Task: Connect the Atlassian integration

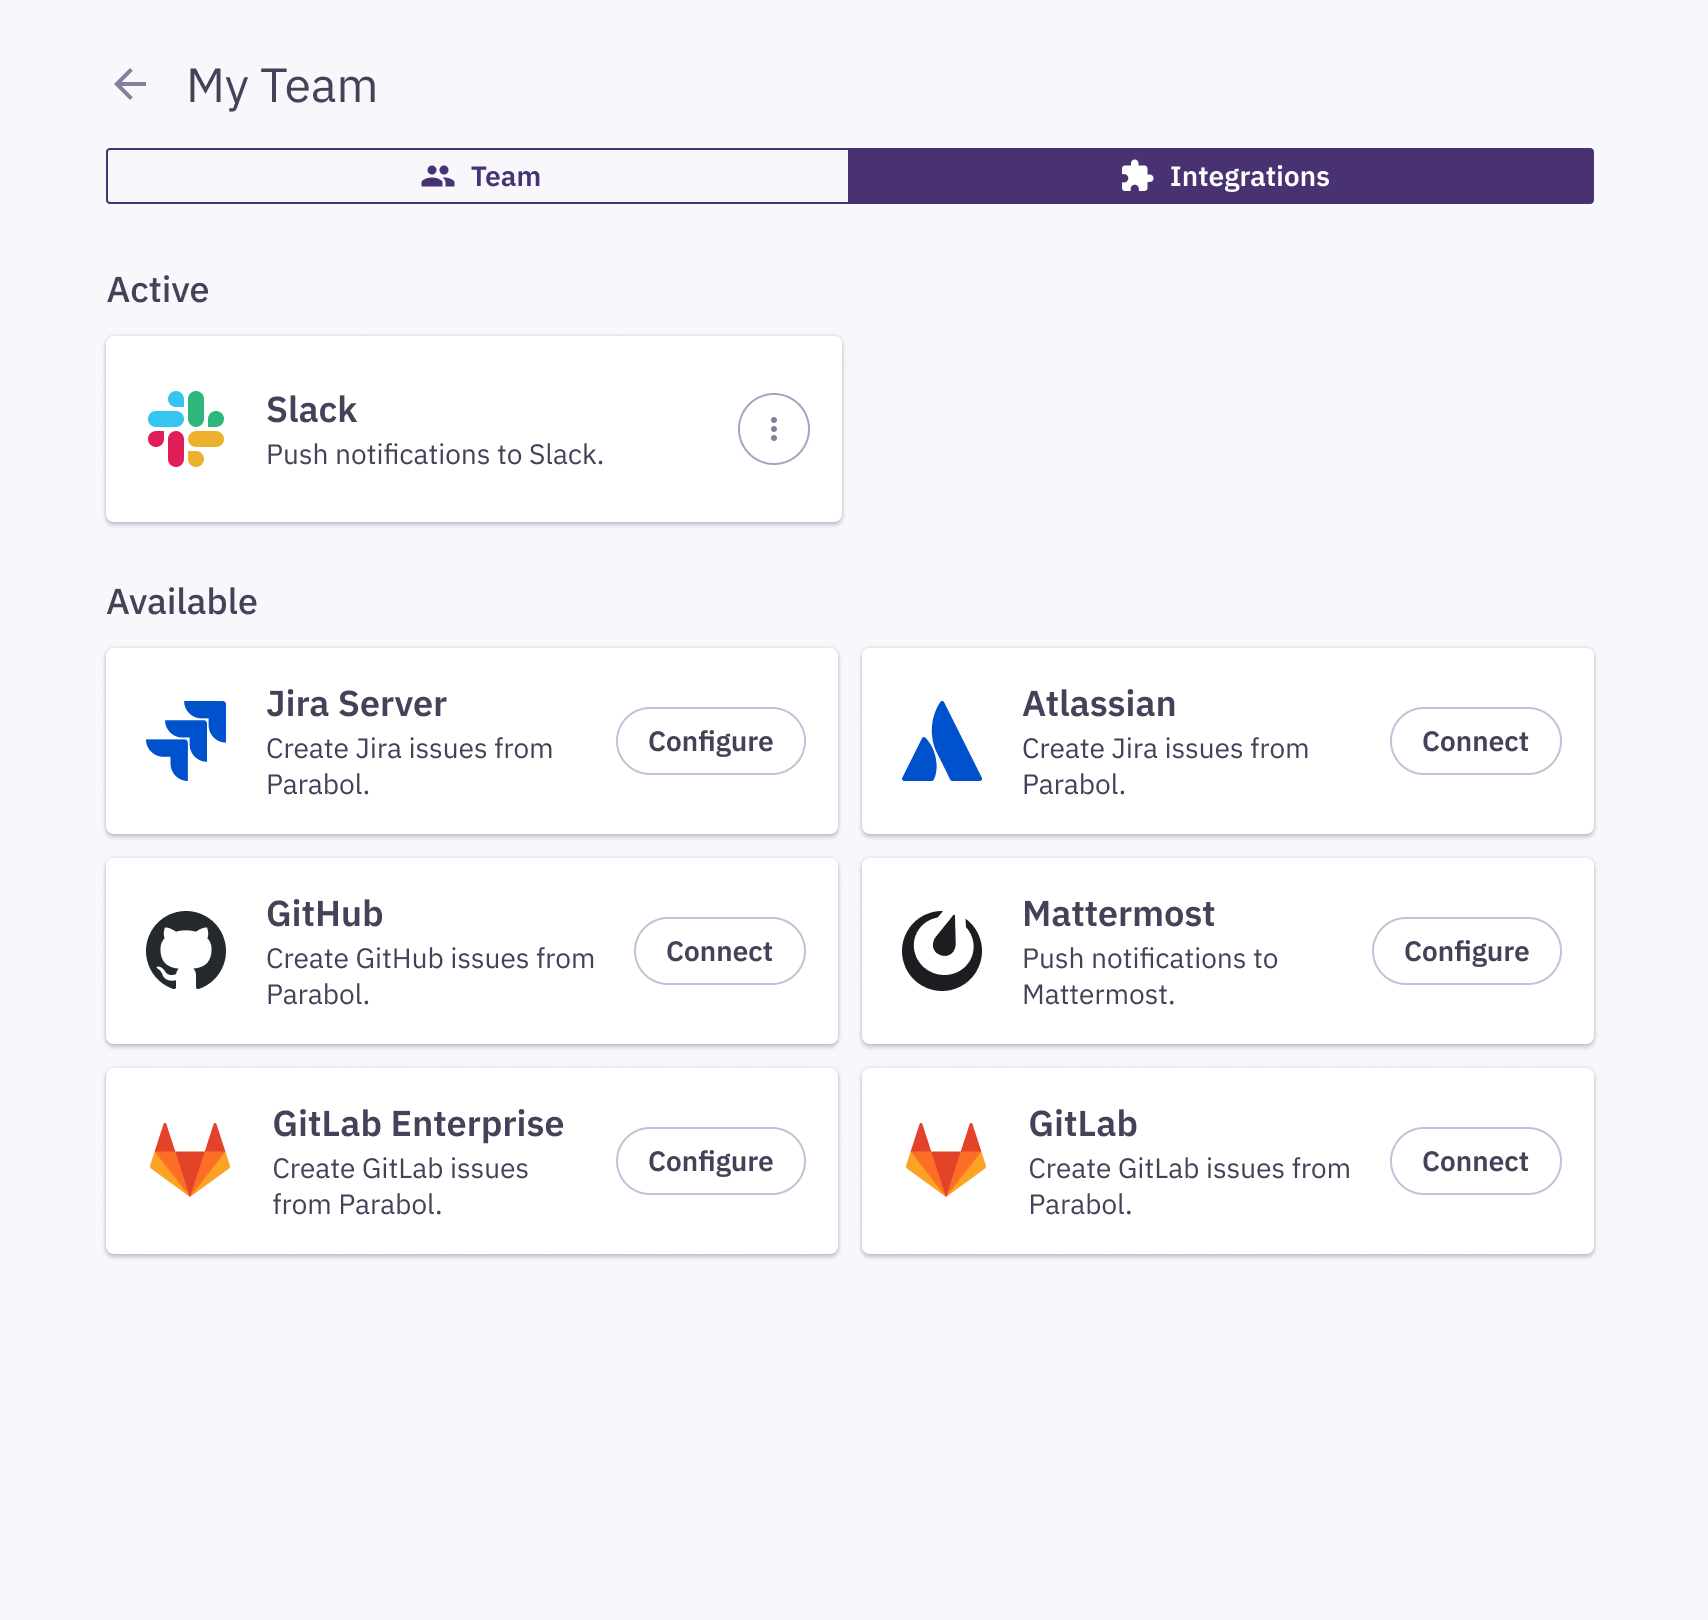Action: pyautogui.click(x=1475, y=741)
